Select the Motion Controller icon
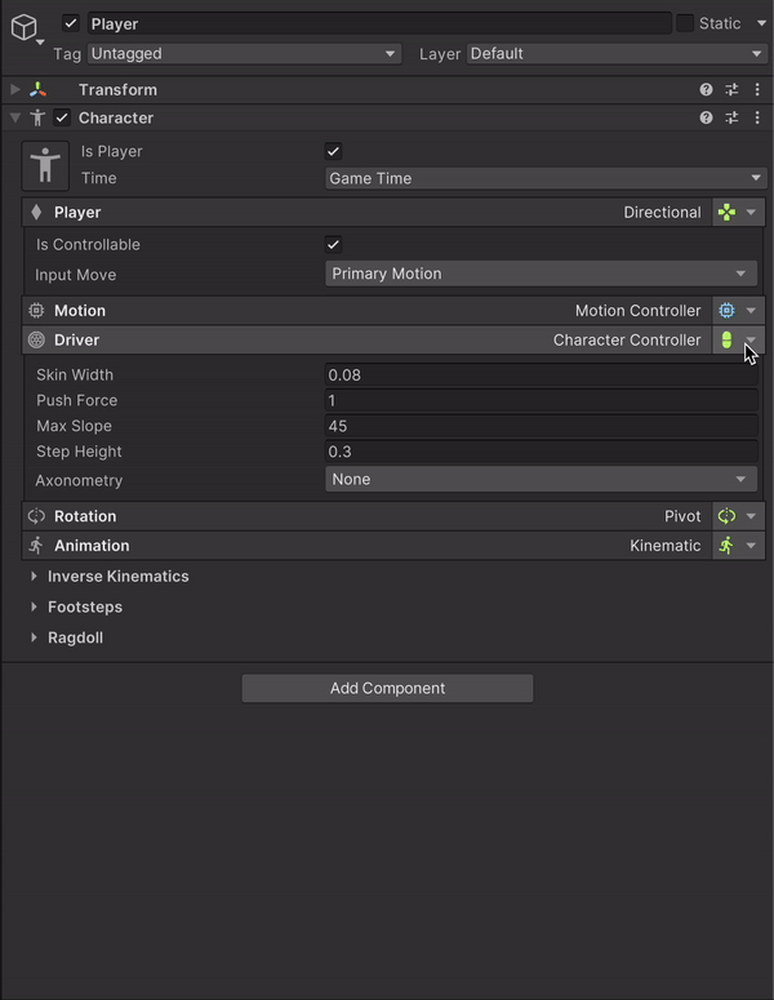Image resolution: width=774 pixels, height=1000 pixels. [725, 310]
